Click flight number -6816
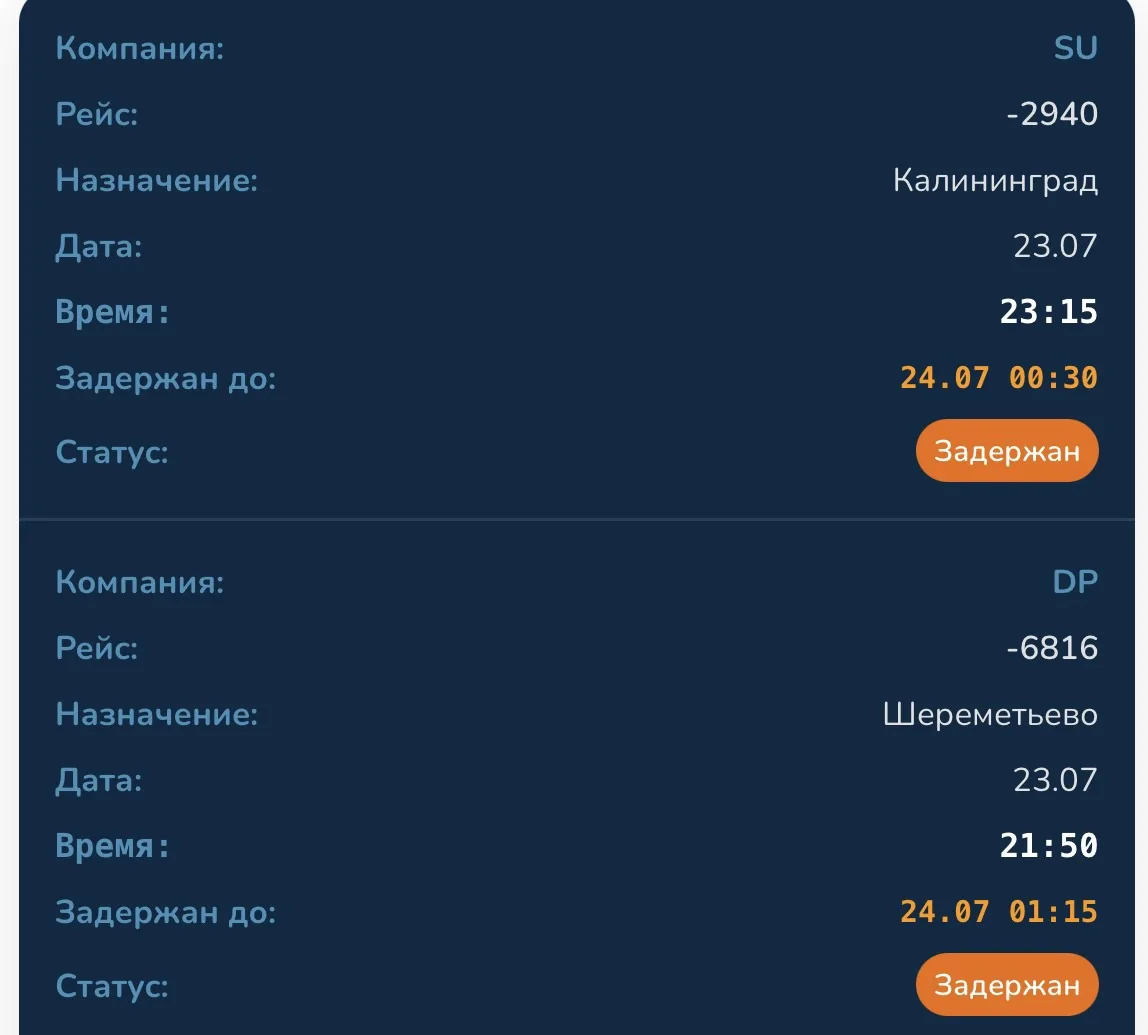This screenshot has width=1148, height=1035. click(1052, 648)
